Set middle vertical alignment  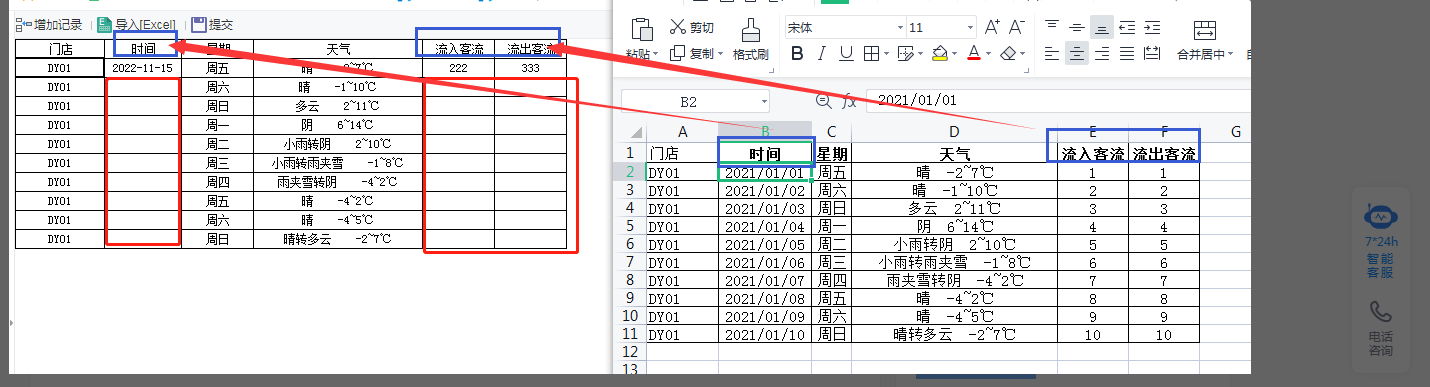tap(1076, 27)
